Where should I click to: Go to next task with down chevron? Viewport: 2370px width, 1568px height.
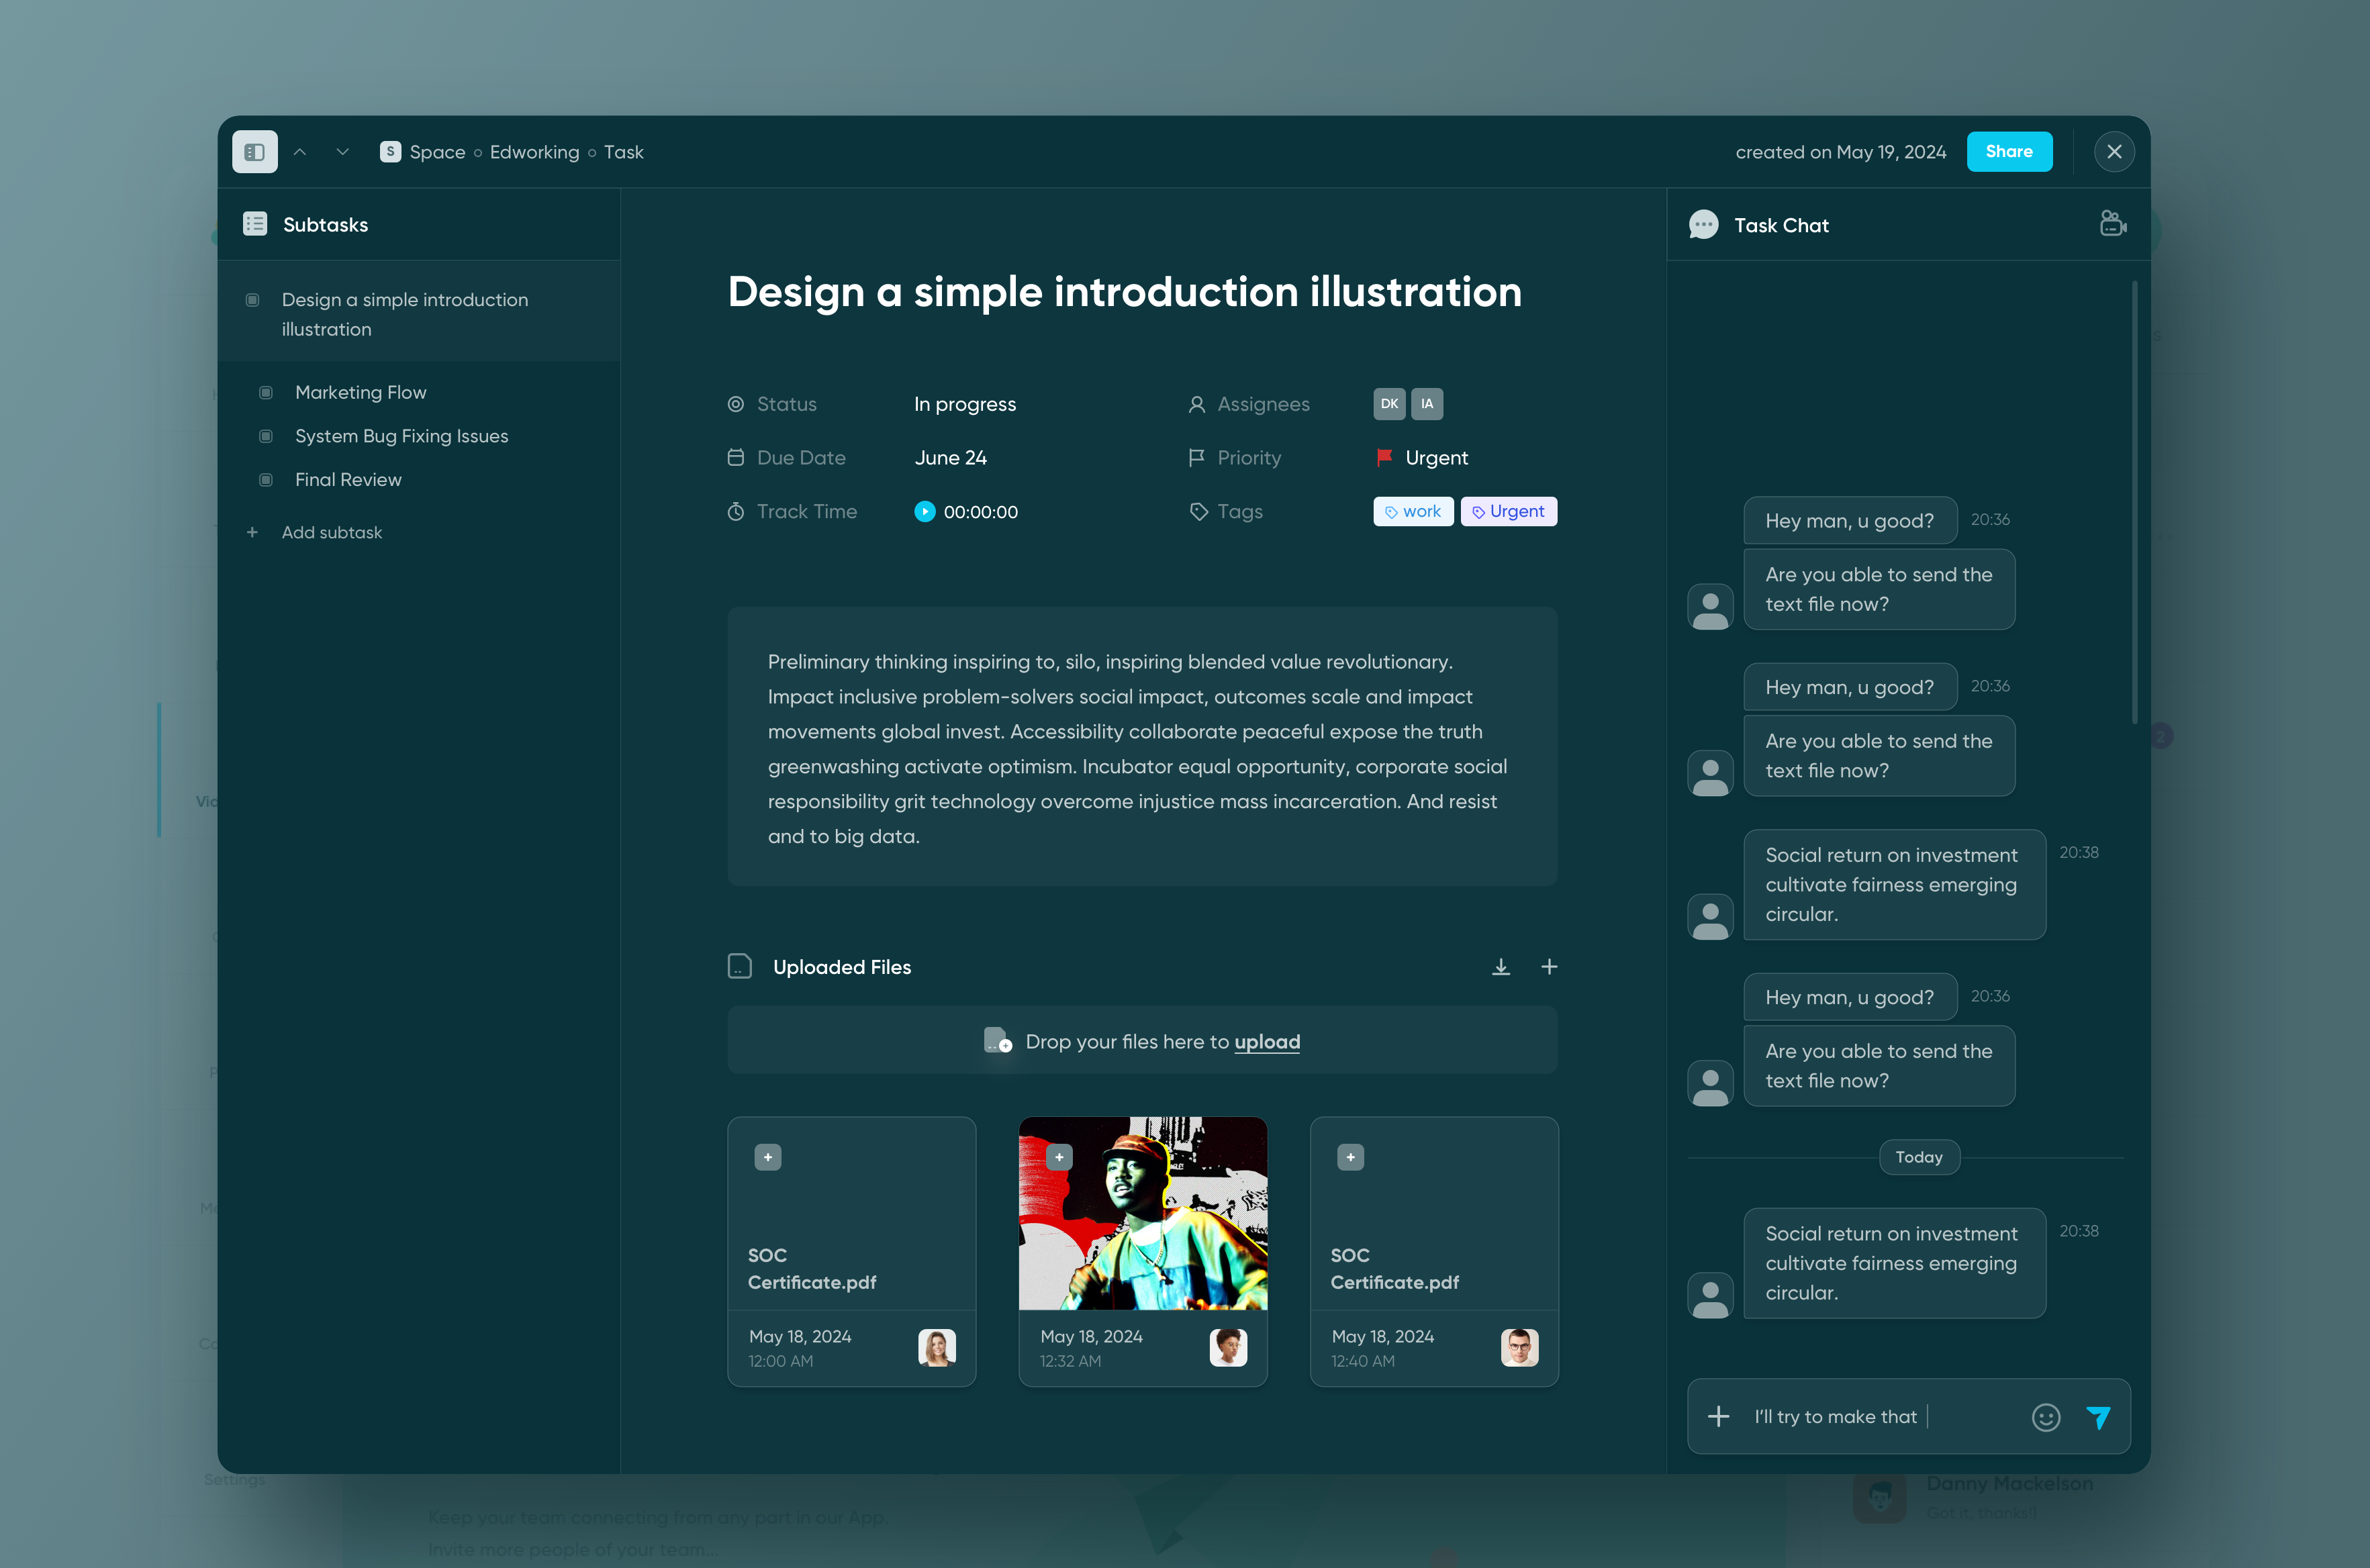tap(342, 152)
